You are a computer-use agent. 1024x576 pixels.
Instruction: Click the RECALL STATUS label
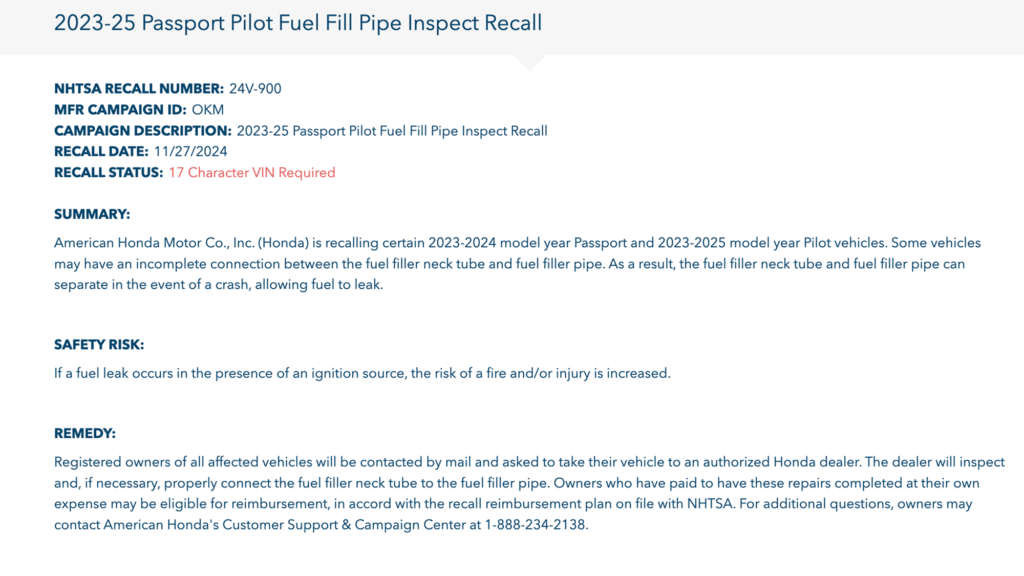tap(108, 172)
